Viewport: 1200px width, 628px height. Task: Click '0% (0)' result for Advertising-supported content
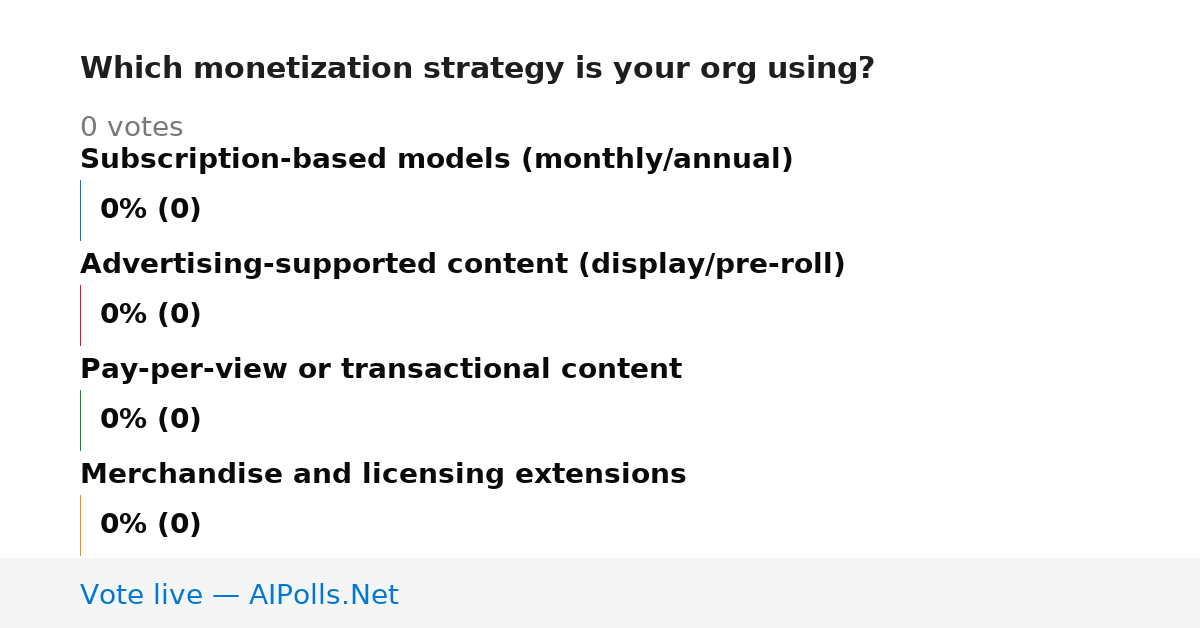pos(151,314)
